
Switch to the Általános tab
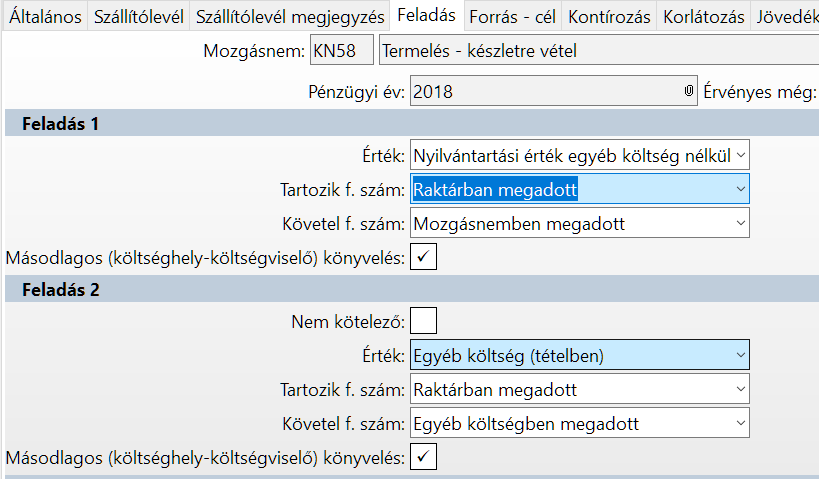coord(45,16)
